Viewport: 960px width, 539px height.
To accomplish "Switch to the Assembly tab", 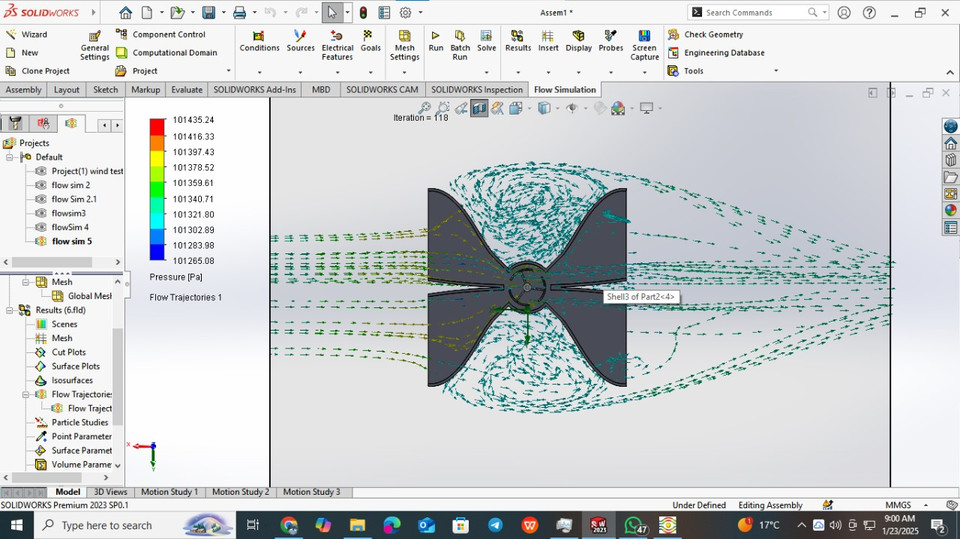I will 23,89.
